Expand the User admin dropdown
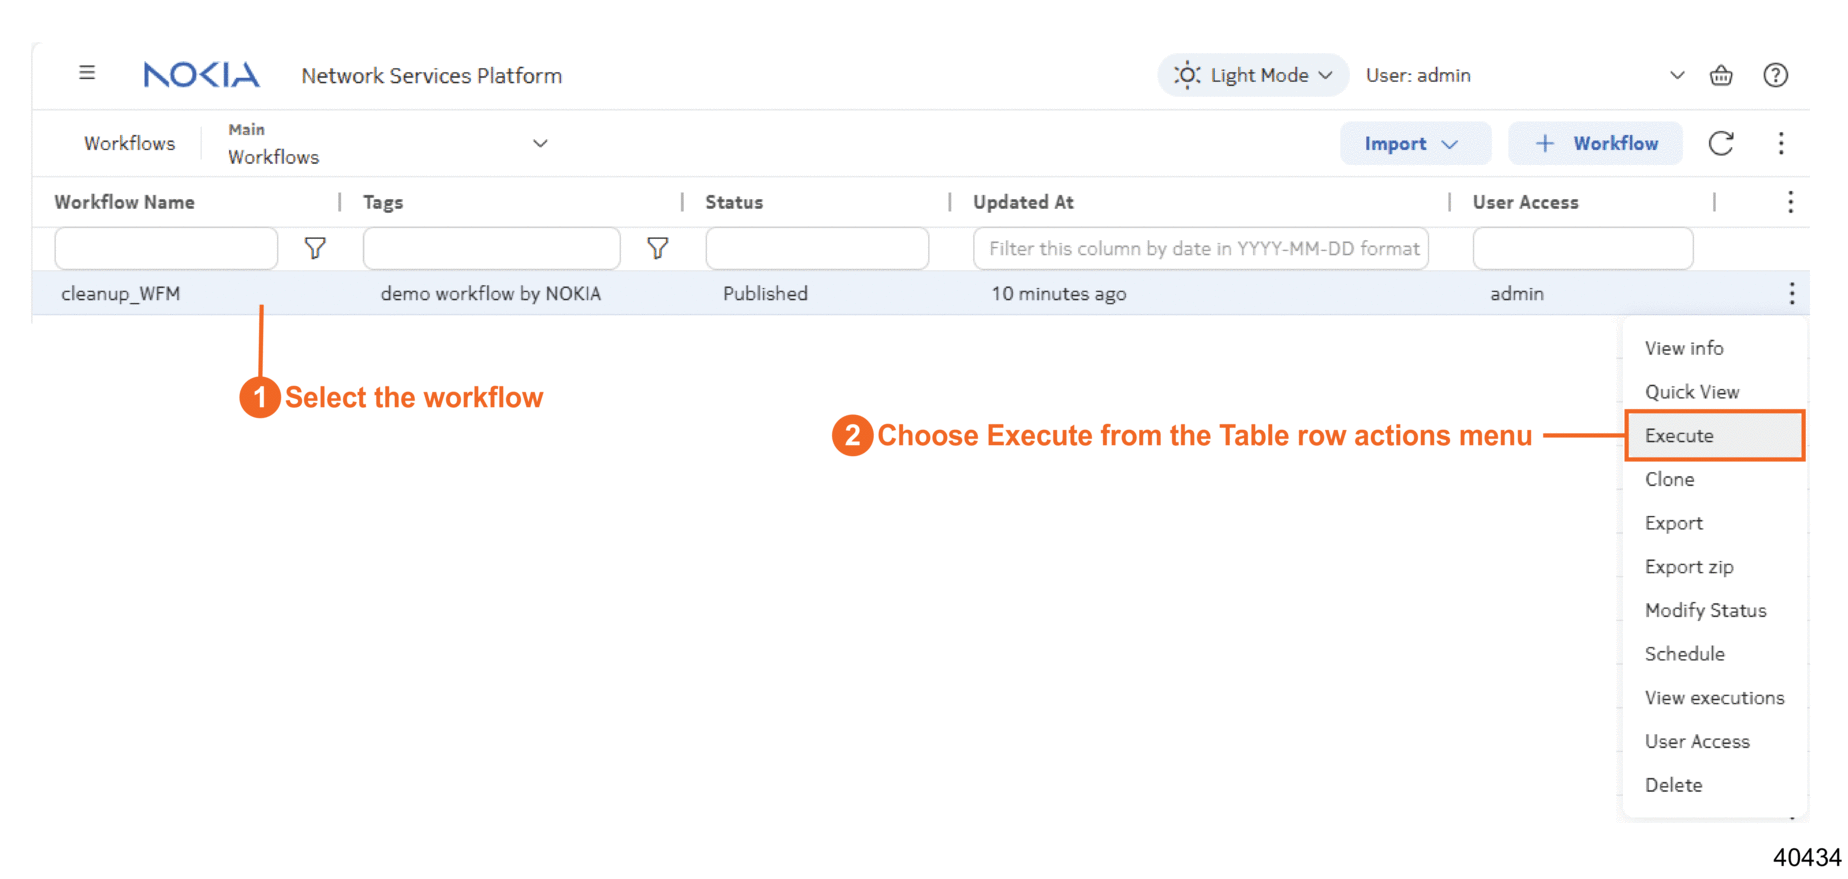The width and height of the screenshot is (1848, 879). pyautogui.click(x=1676, y=75)
